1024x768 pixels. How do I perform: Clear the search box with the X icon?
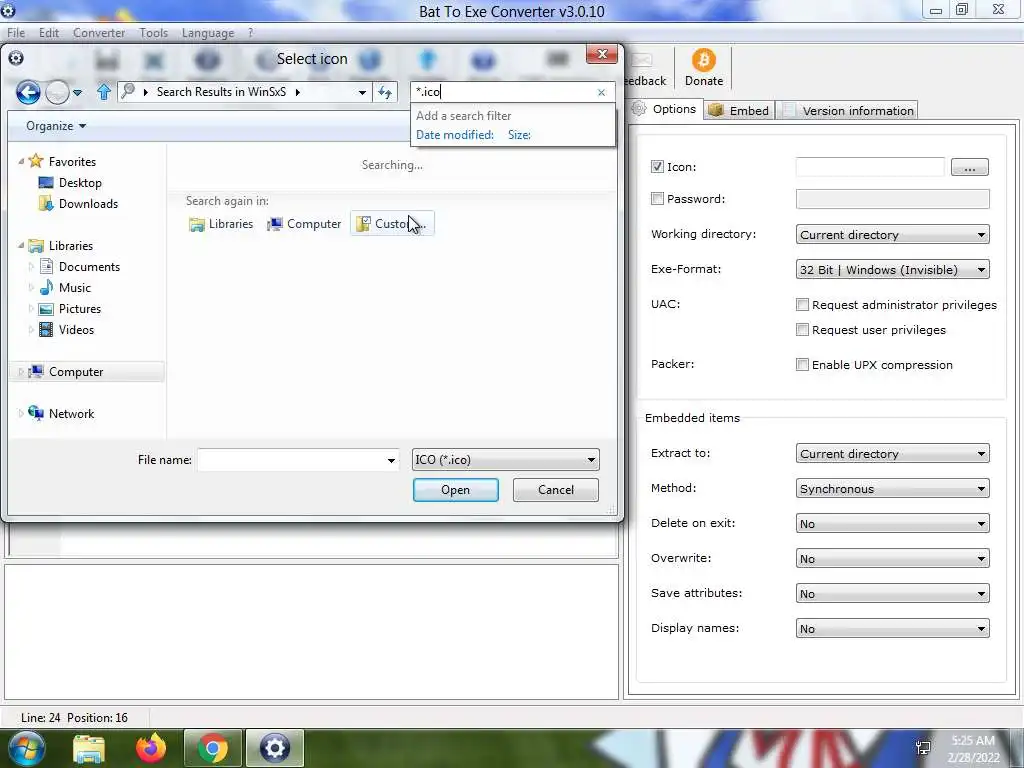601,92
